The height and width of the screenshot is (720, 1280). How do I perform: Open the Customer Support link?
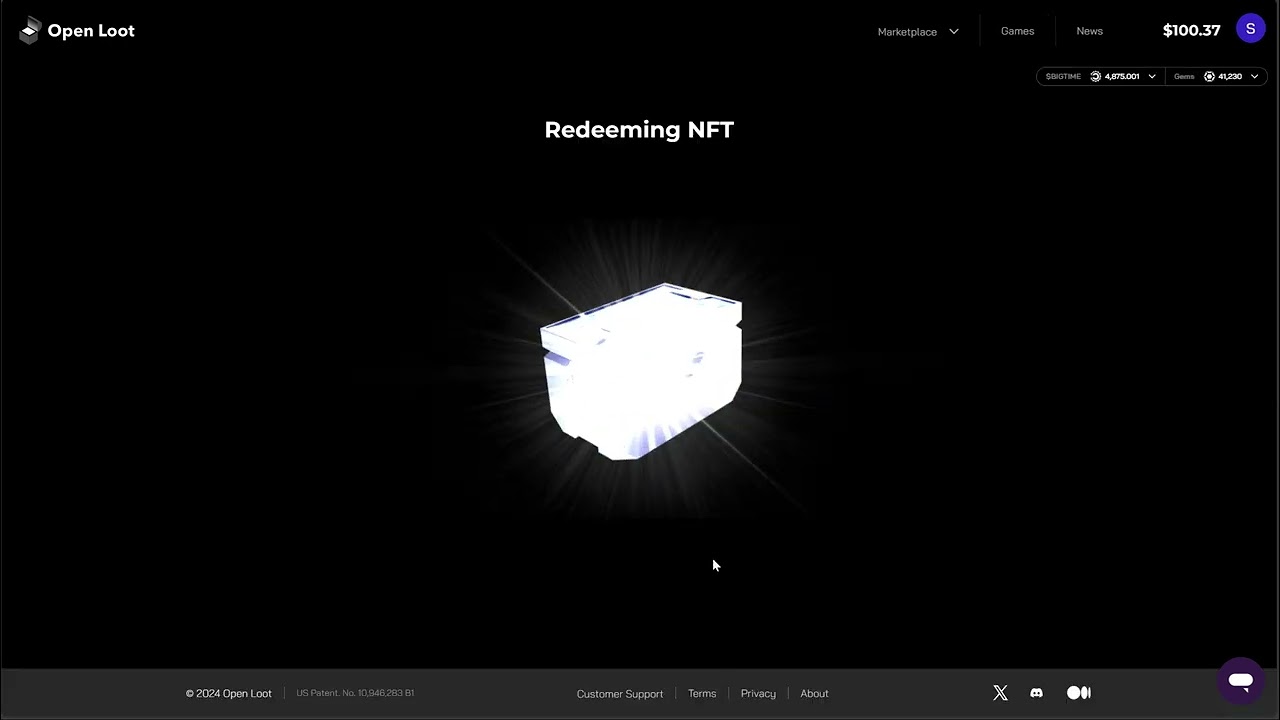pos(620,694)
